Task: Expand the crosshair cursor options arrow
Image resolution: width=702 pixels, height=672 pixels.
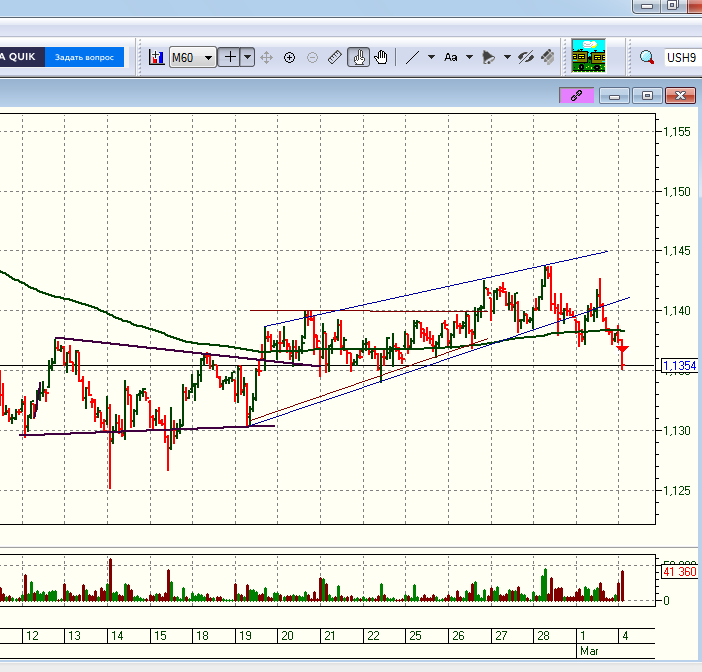Action: (248, 57)
